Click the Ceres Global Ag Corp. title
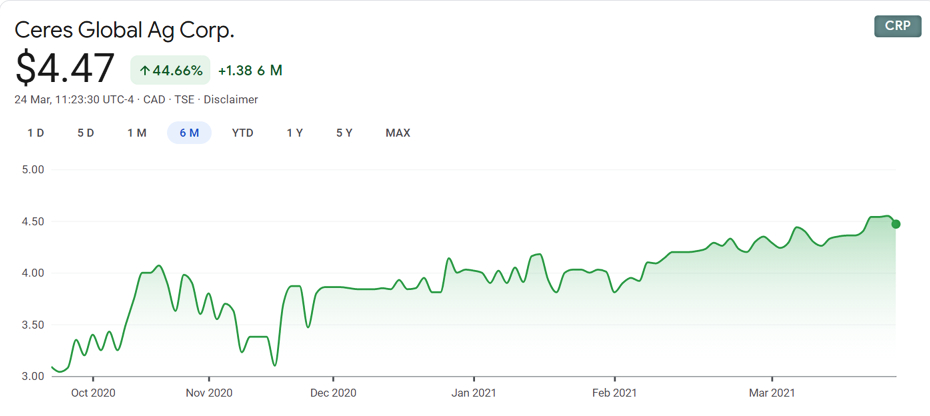Viewport: 930px width, 416px height. click(x=125, y=30)
